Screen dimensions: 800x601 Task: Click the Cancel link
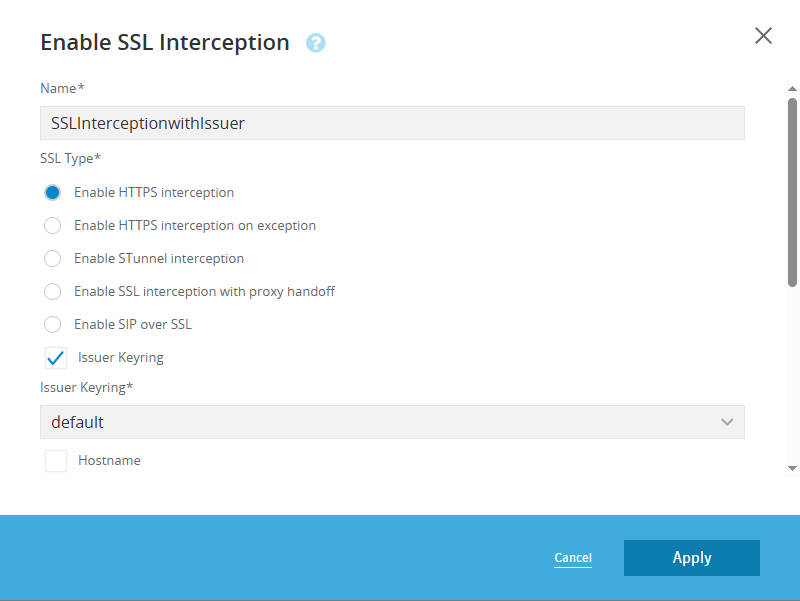point(573,558)
